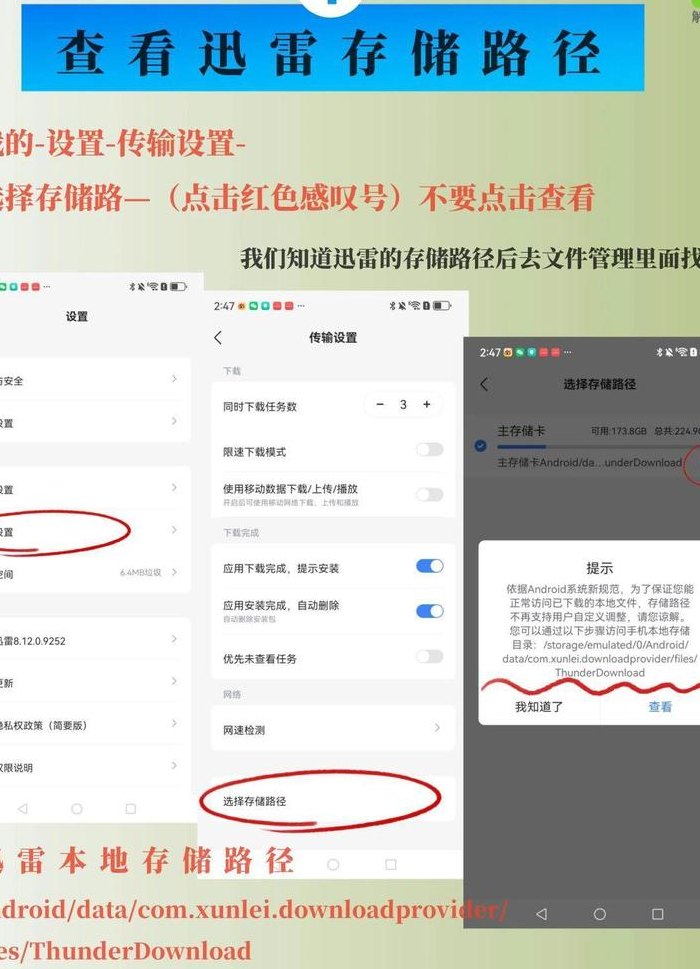Tap the back triangle in 选择存储路径 nav bar
700x969 pixels.
coord(541,913)
